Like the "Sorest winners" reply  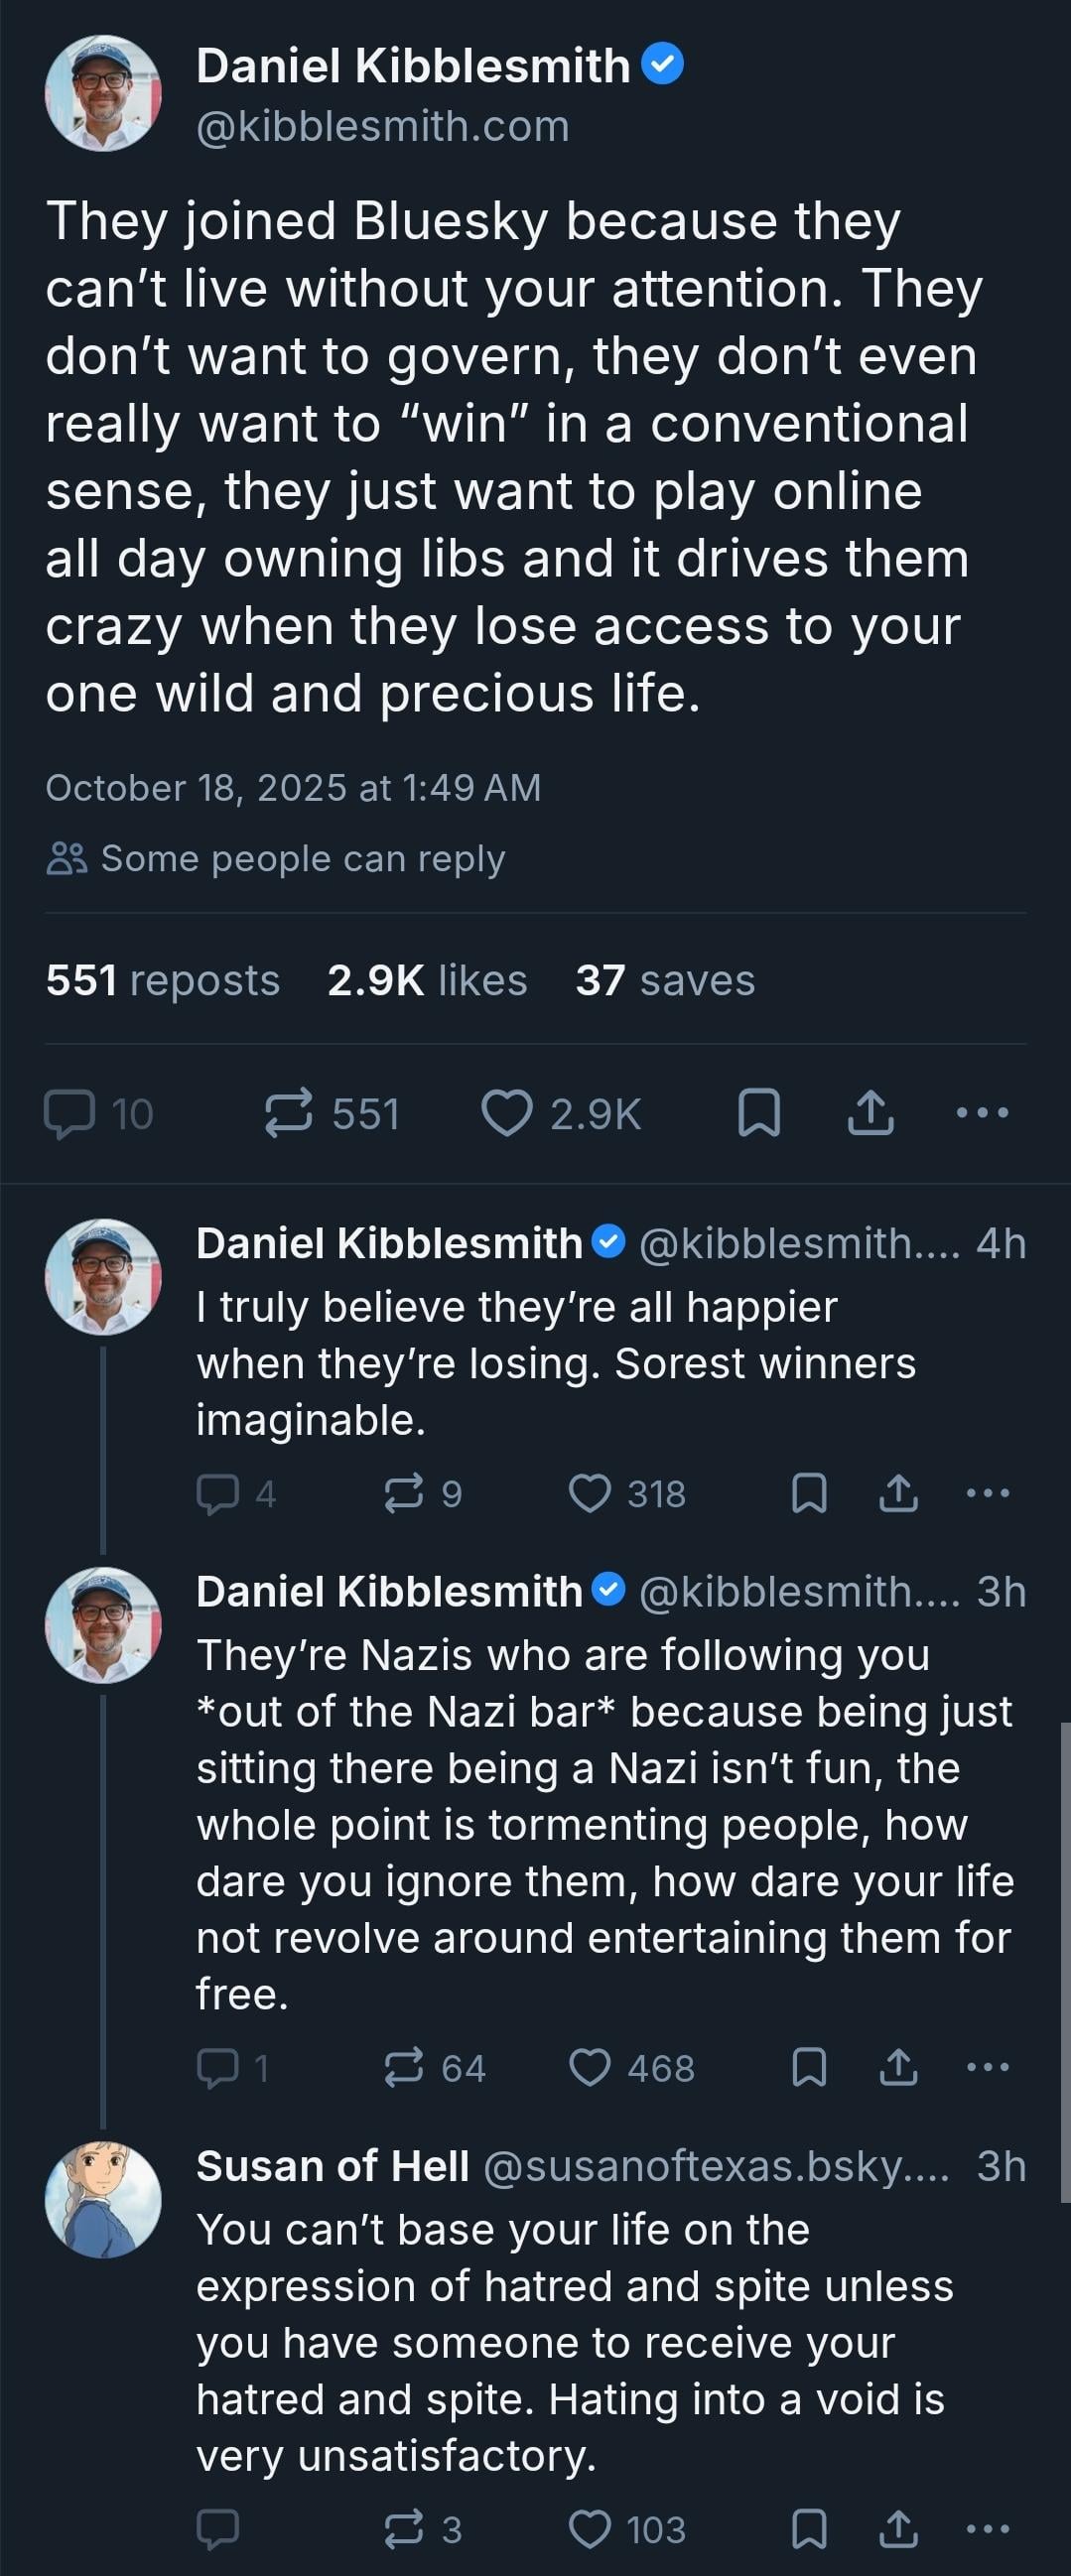590,1493
